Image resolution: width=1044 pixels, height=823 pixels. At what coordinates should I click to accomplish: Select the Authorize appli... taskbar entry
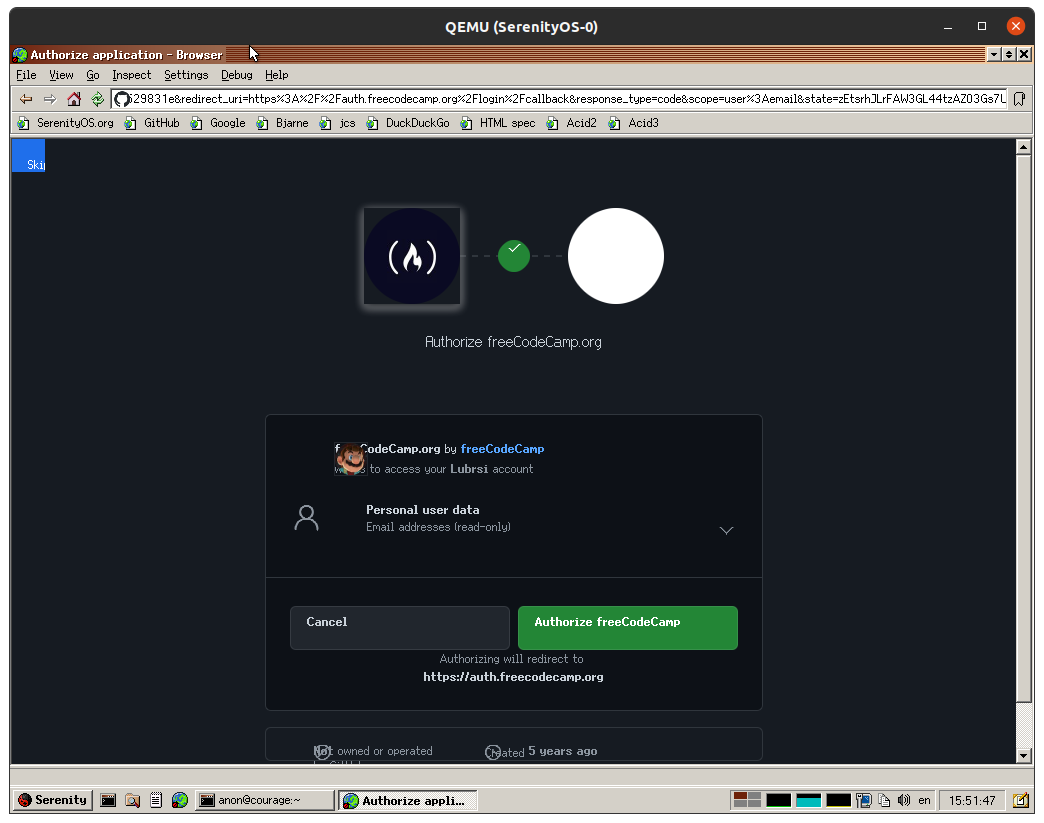click(x=408, y=799)
